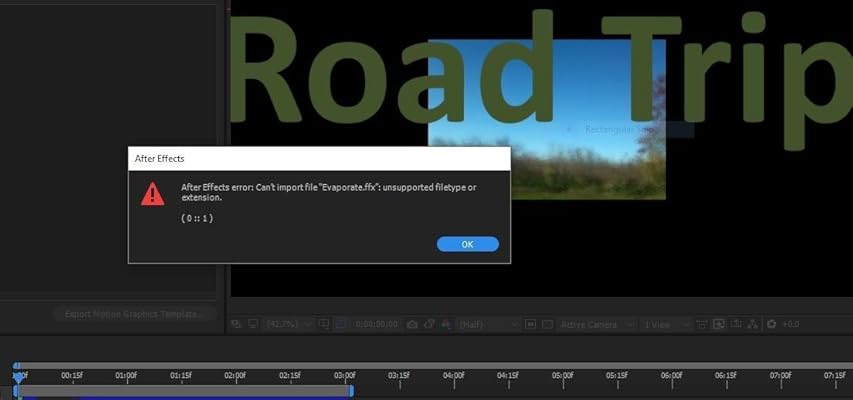Click the red warning triangle icon in the dialog
The image size is (853, 400).
152,194
